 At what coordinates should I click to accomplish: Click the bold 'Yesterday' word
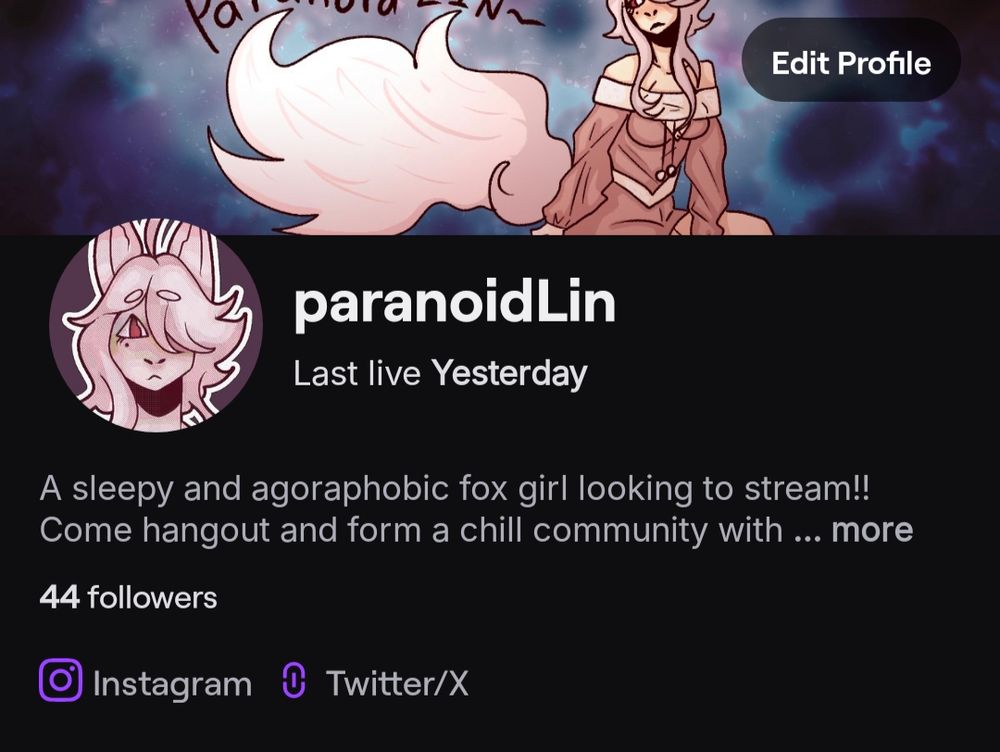(x=510, y=374)
